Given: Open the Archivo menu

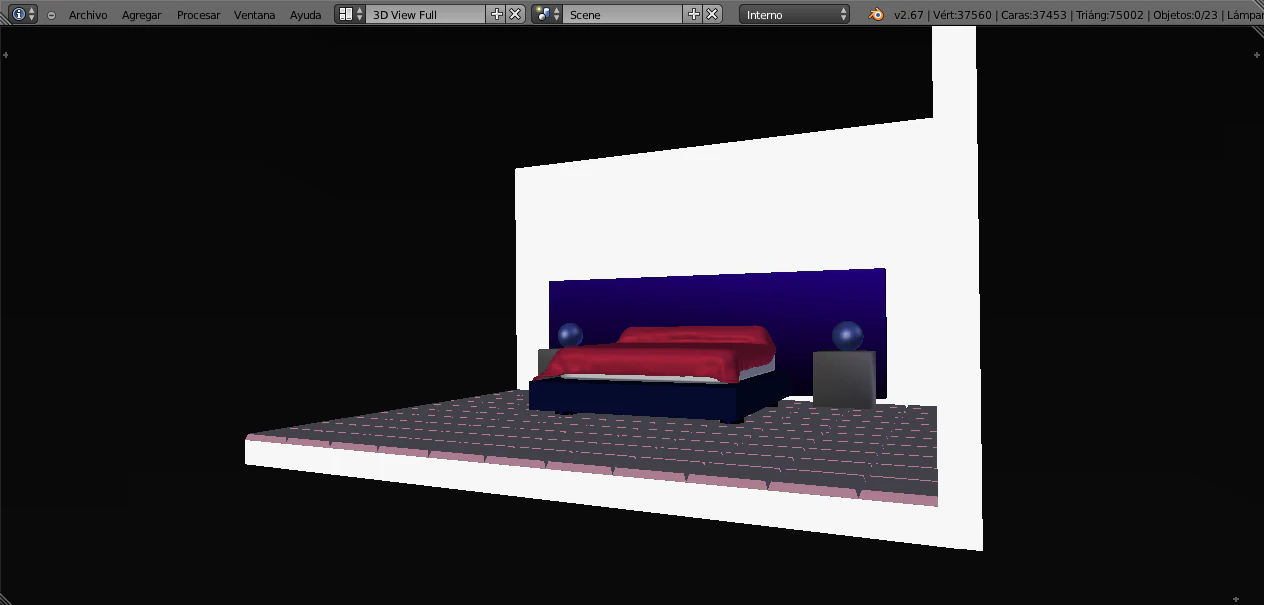Looking at the screenshot, I should [88, 15].
